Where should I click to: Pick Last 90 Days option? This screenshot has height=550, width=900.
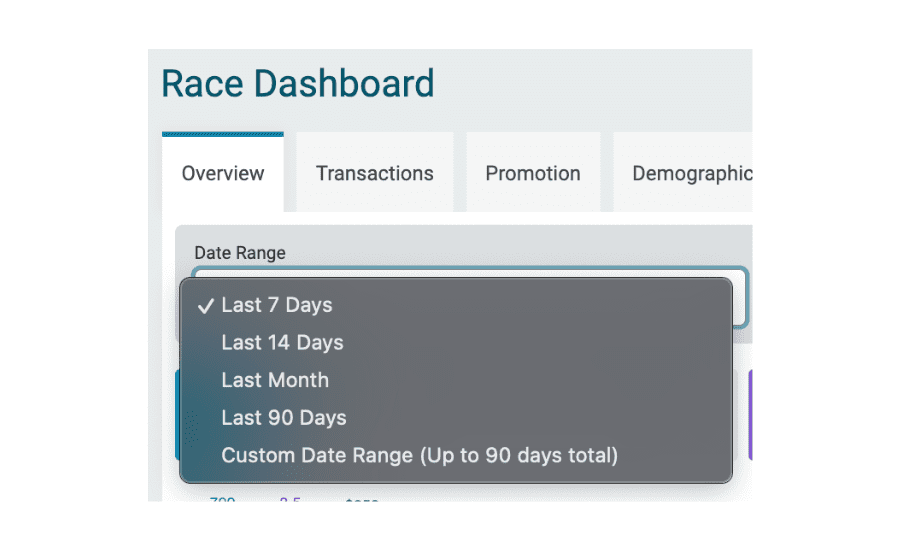click(456, 418)
